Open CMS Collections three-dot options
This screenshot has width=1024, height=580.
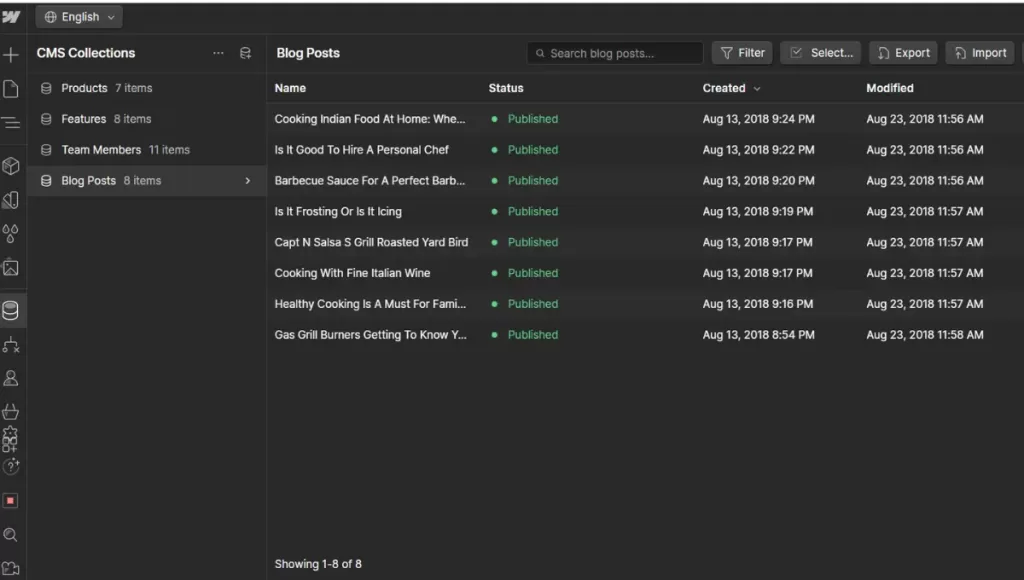[218, 53]
